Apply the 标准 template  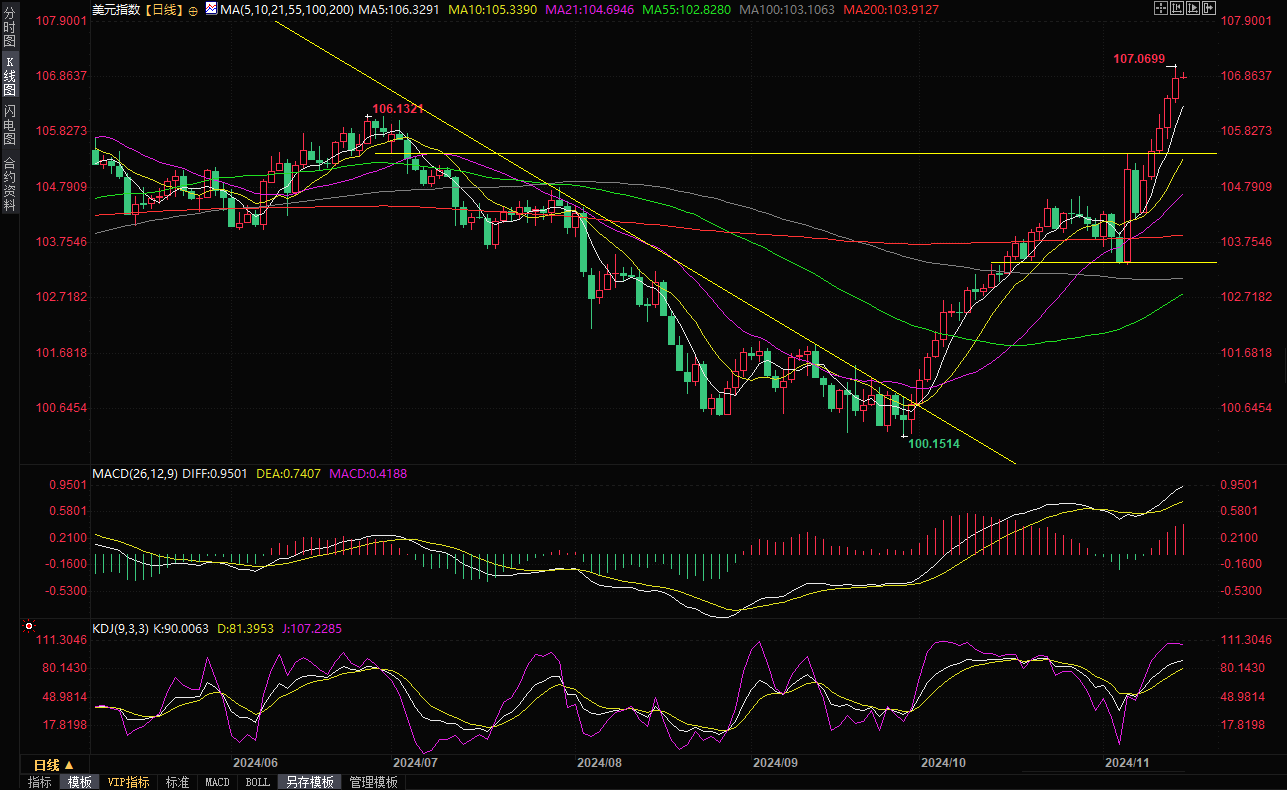(x=177, y=782)
